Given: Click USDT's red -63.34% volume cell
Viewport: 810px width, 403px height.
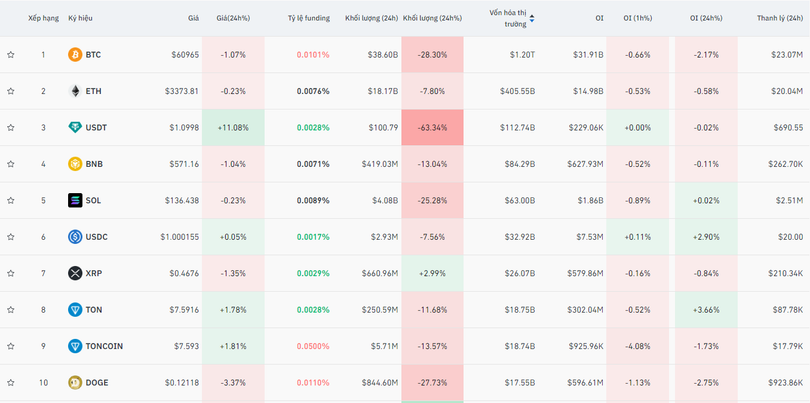Looking at the screenshot, I should pos(432,128).
